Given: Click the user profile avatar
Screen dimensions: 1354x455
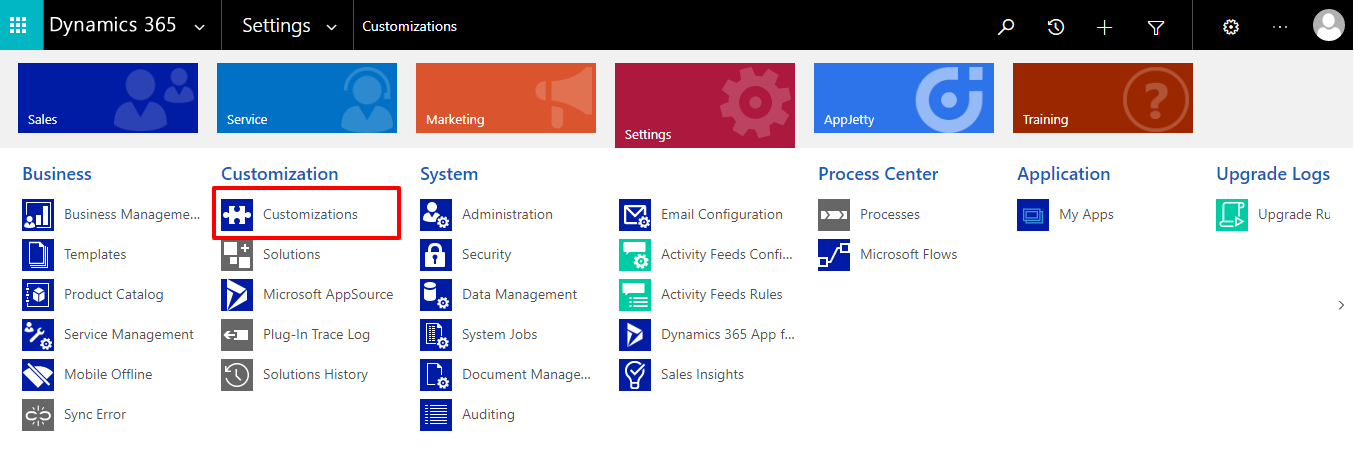Looking at the screenshot, I should click(x=1328, y=26).
